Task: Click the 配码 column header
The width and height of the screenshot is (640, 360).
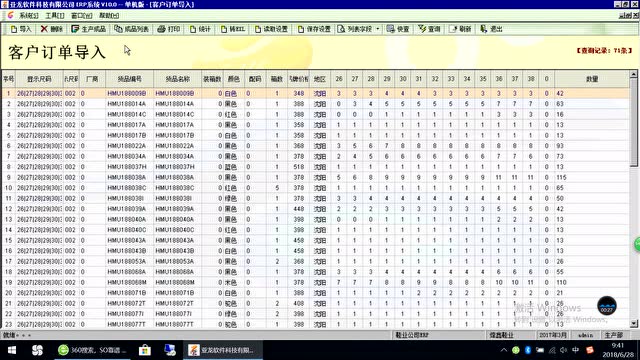Action: click(255, 79)
